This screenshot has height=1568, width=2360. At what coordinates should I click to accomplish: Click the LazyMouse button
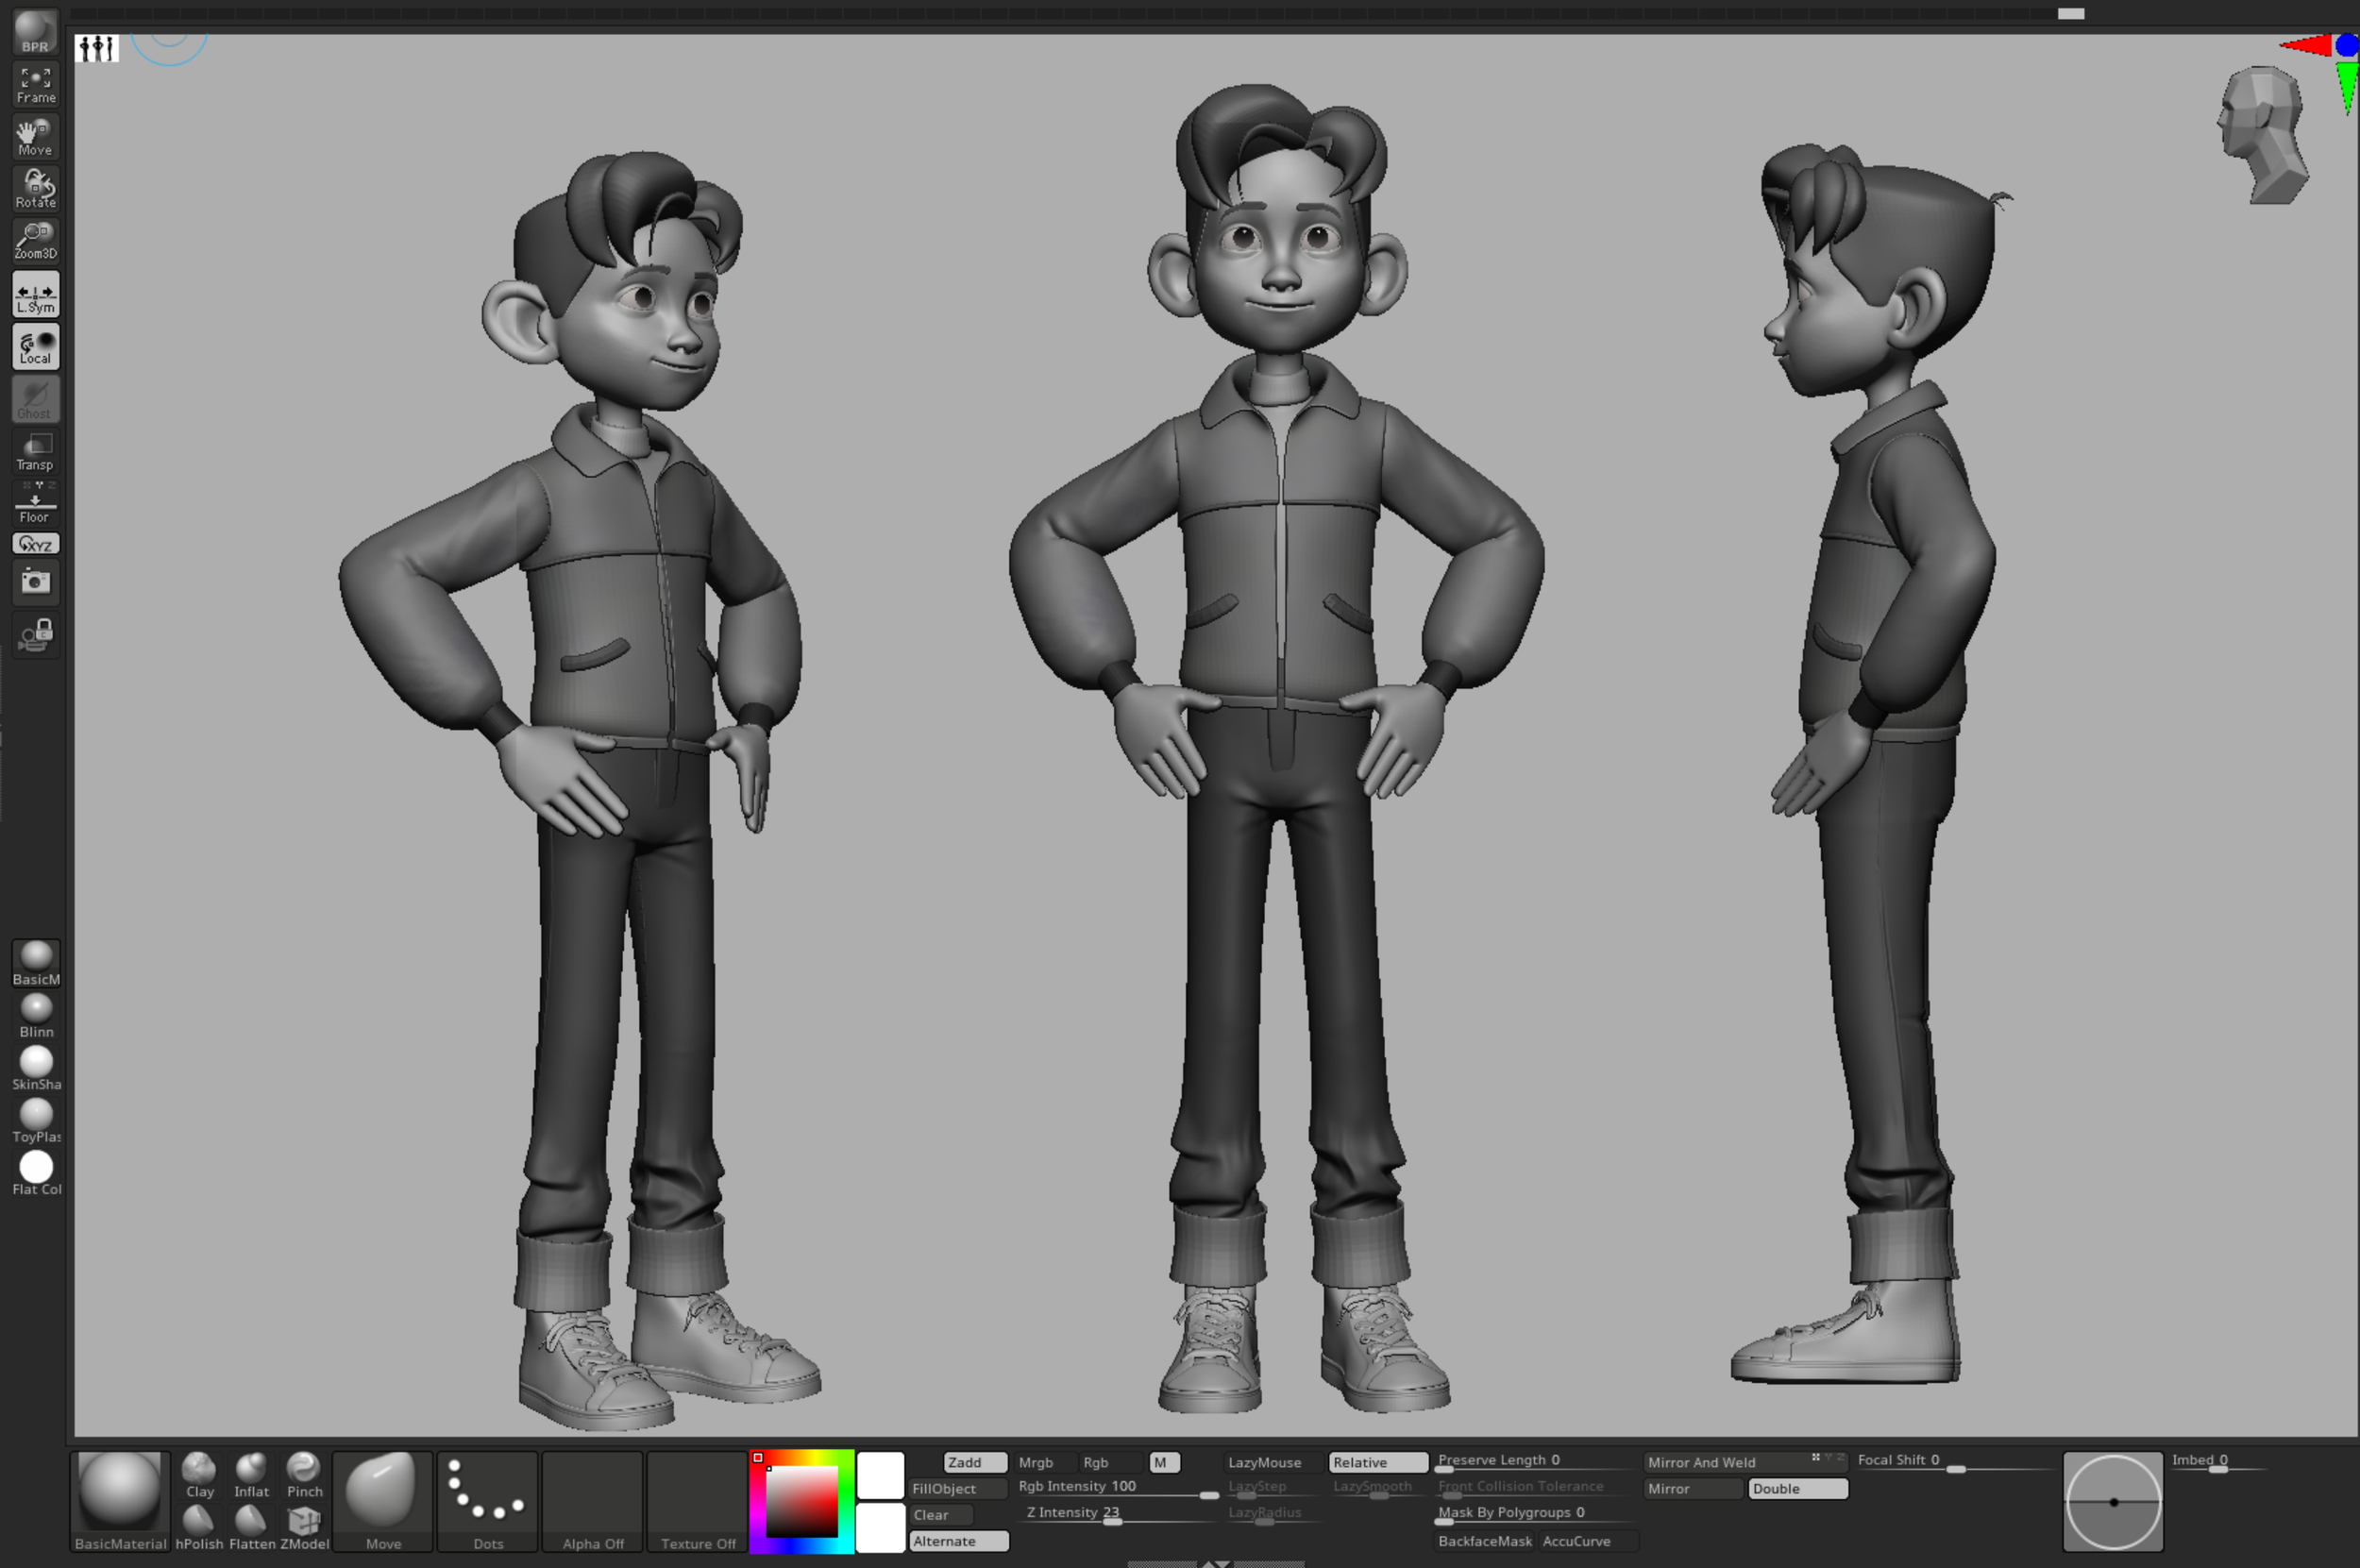(x=1272, y=1462)
